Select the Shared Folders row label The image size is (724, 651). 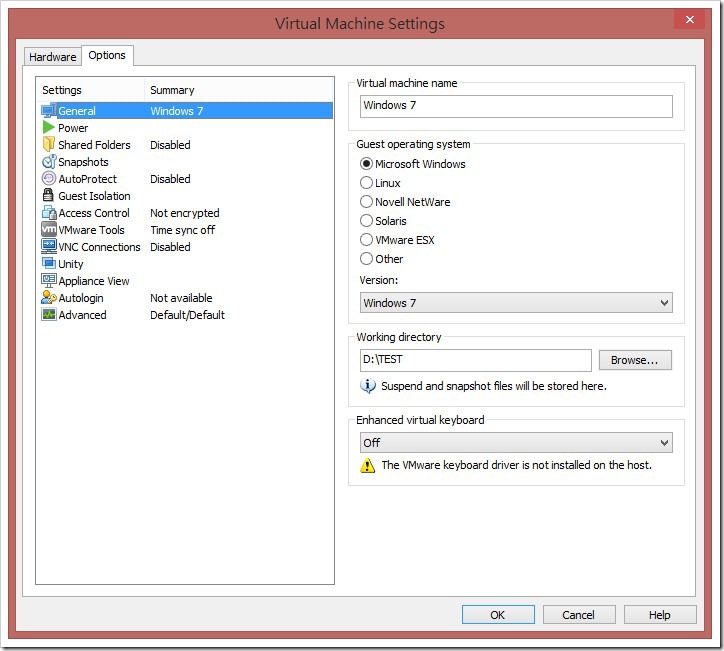(x=94, y=145)
